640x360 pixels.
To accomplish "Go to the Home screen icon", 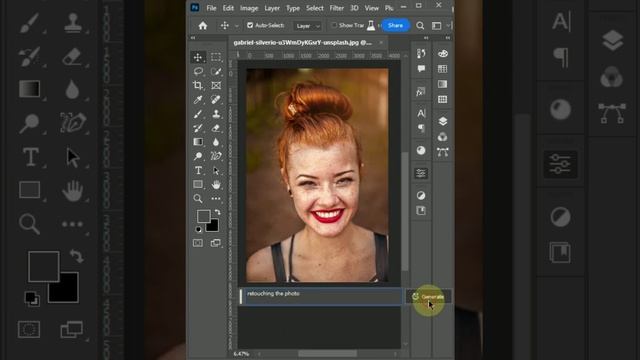I will (x=203, y=26).
